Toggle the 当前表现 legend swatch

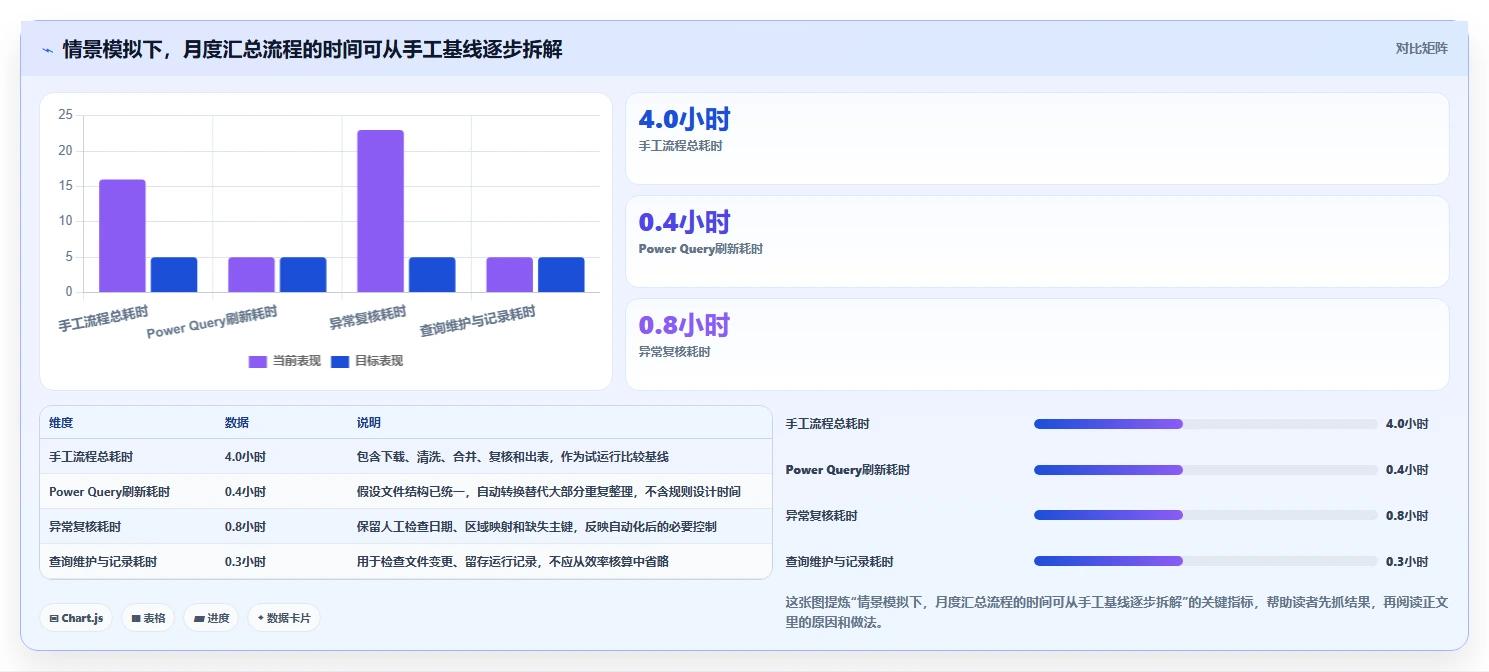tap(258, 361)
